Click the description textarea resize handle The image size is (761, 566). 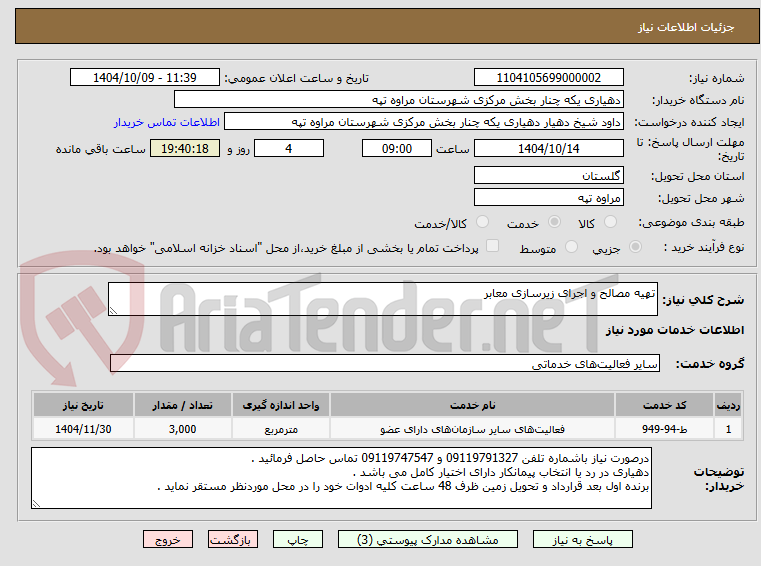113,311
